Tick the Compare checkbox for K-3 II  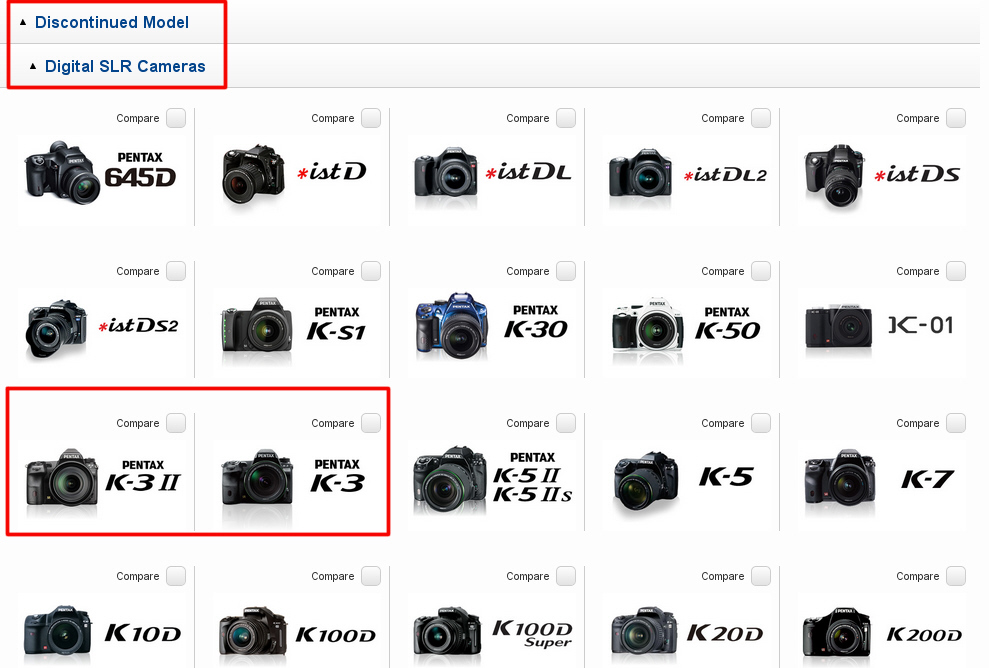pyautogui.click(x=176, y=423)
